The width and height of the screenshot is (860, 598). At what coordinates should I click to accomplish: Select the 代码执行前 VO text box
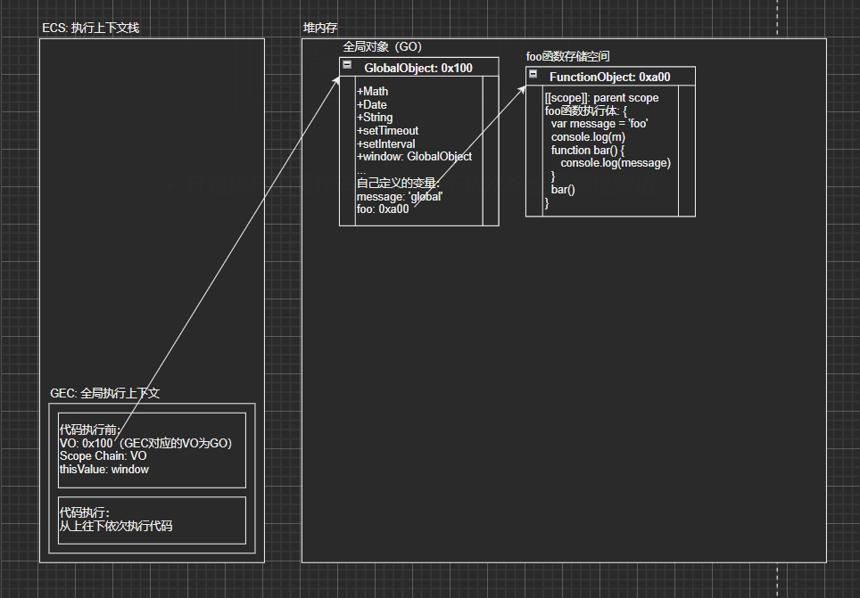tap(152, 450)
